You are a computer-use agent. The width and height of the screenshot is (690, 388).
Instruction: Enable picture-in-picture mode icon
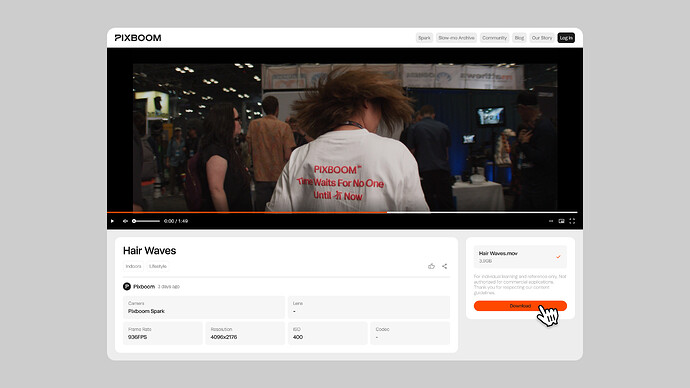[x=562, y=221]
